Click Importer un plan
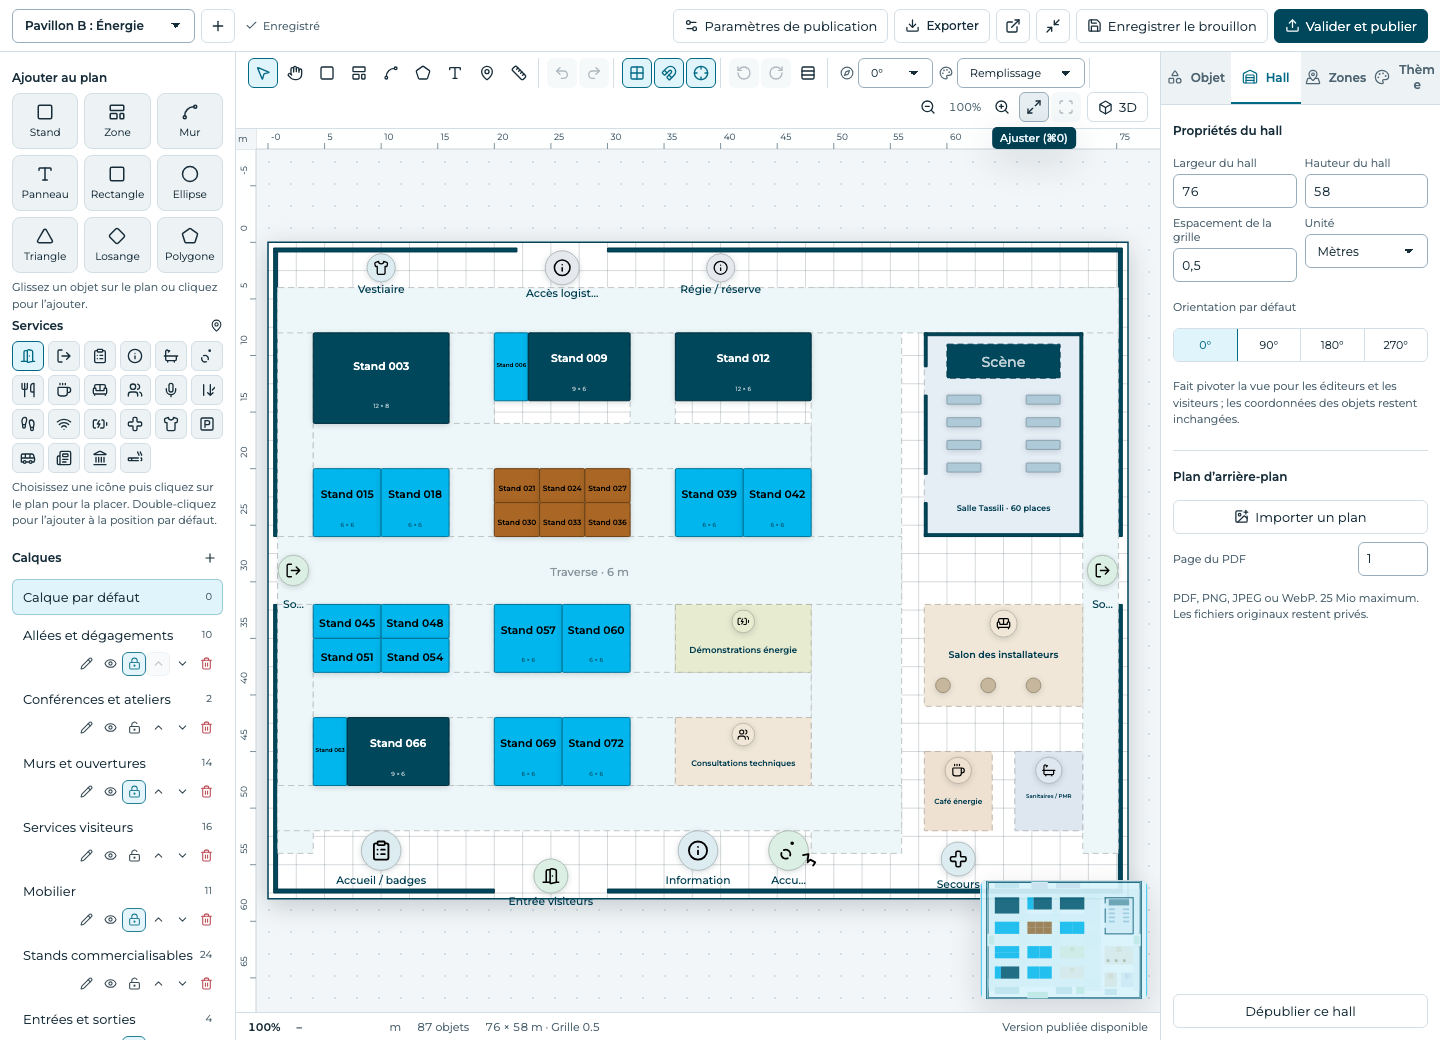1440x1040 pixels. tap(1300, 517)
